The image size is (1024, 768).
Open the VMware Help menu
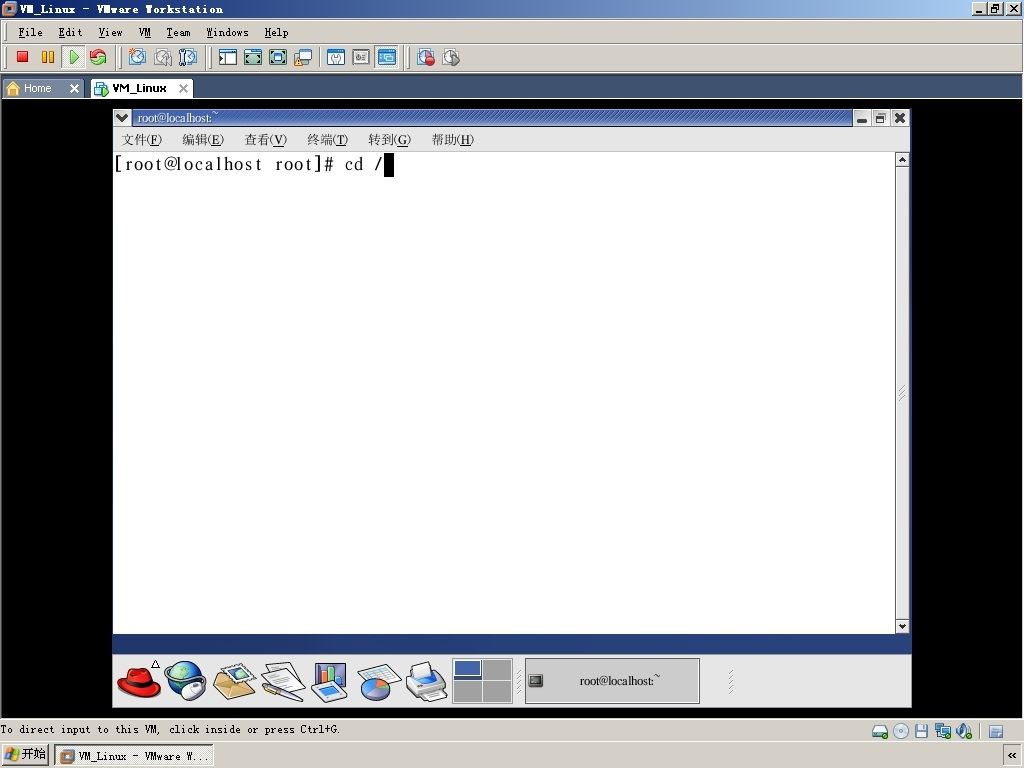click(276, 32)
